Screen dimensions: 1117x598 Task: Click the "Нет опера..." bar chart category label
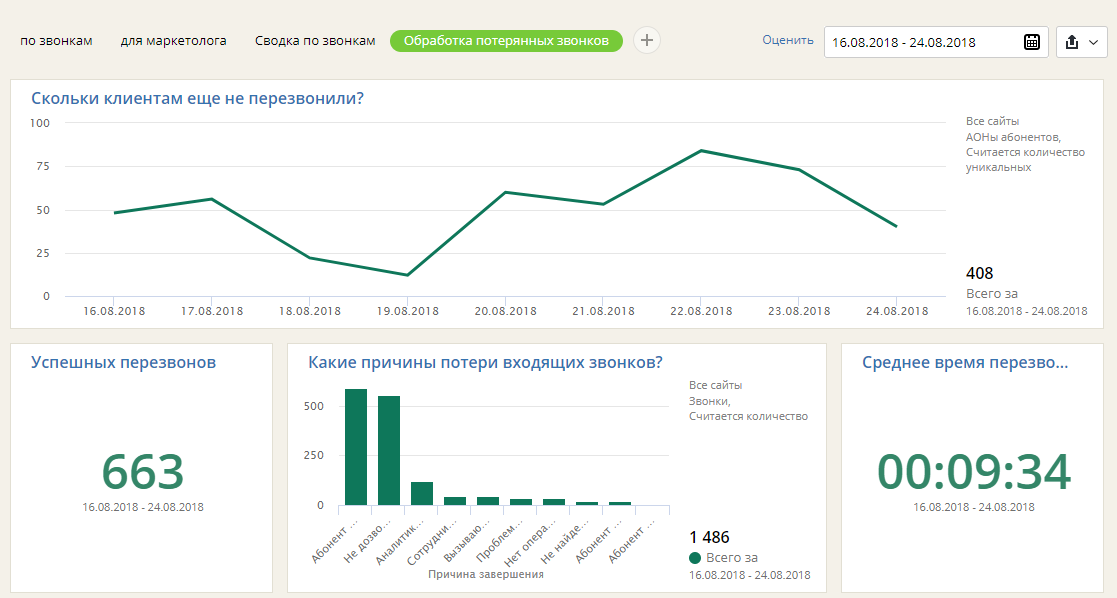[531, 544]
